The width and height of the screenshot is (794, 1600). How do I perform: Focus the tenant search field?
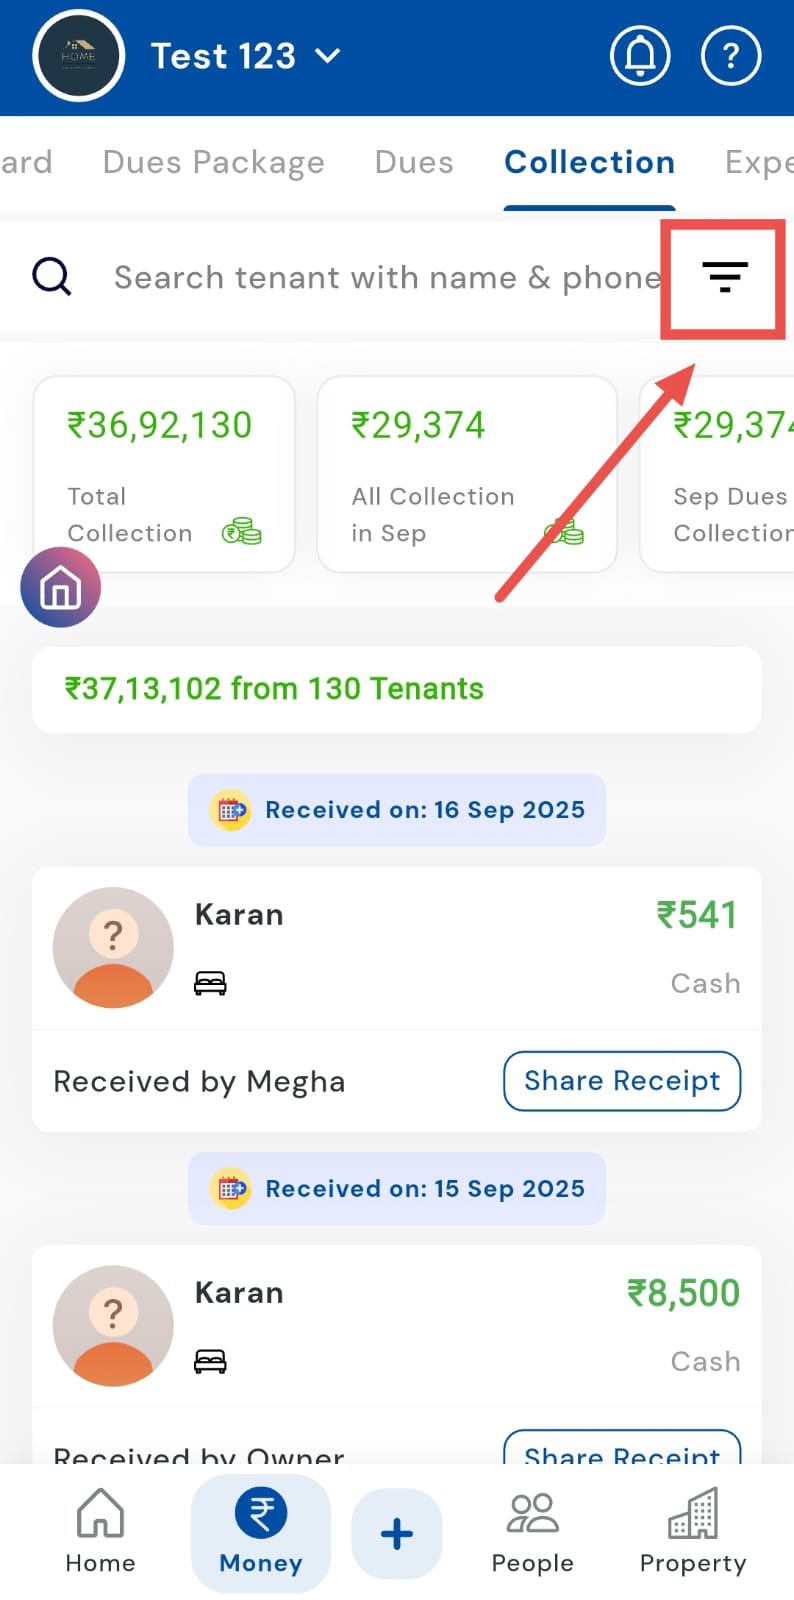(385, 277)
